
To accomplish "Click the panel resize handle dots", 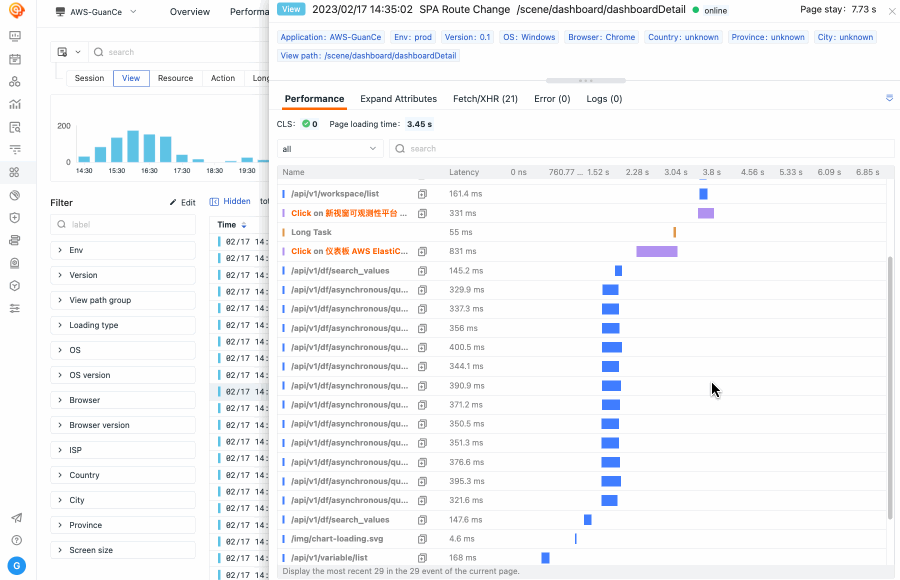I will [x=585, y=80].
